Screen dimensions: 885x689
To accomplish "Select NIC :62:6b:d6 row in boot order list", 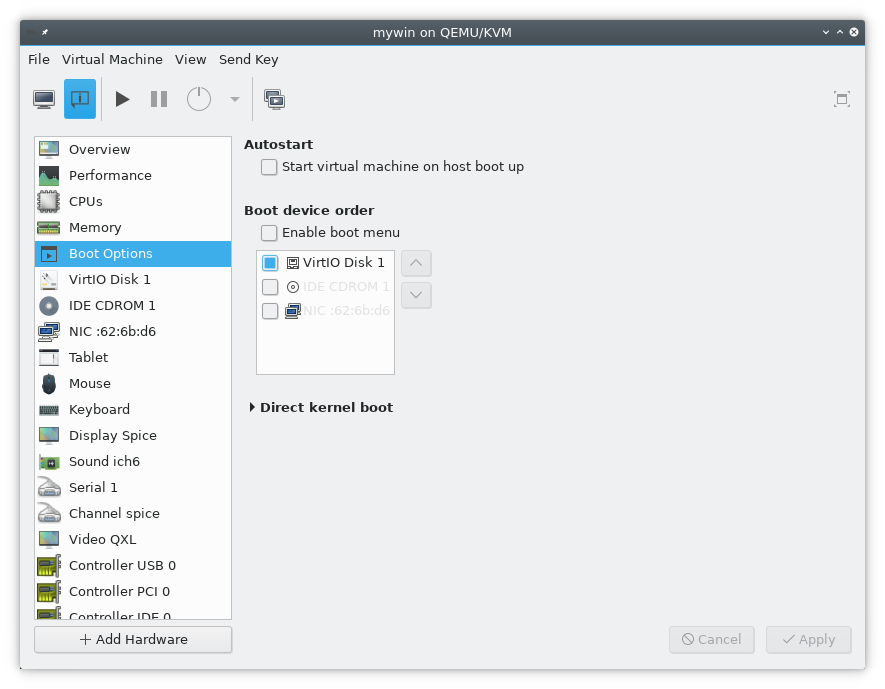I will [325, 311].
